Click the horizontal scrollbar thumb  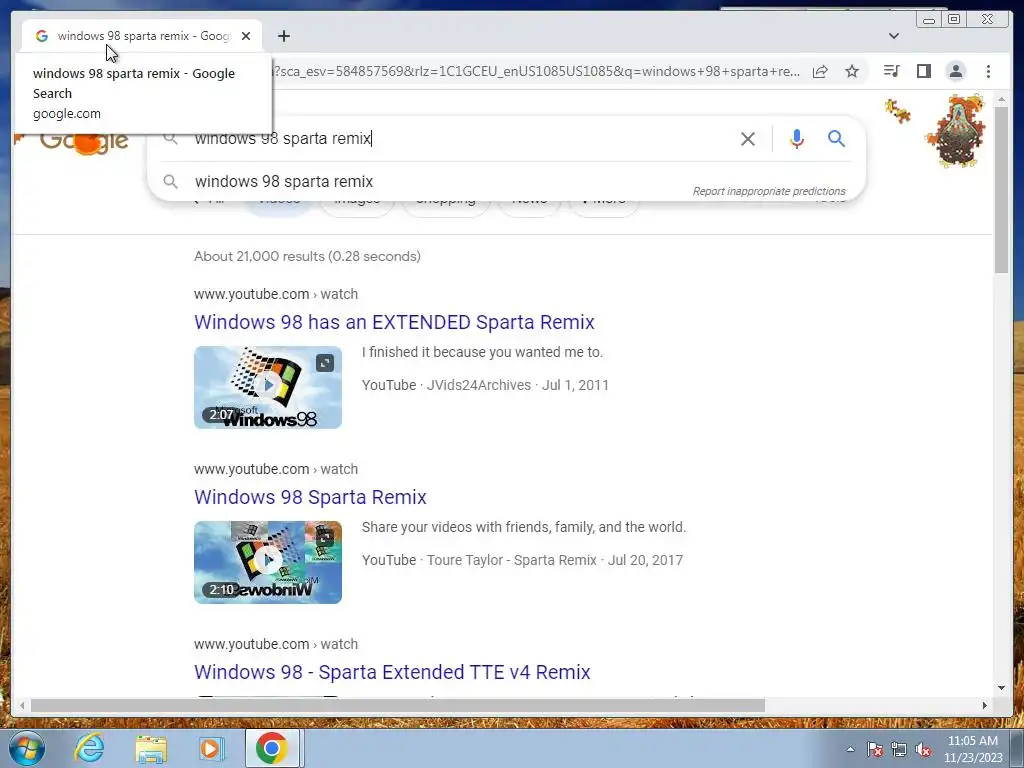click(x=397, y=705)
